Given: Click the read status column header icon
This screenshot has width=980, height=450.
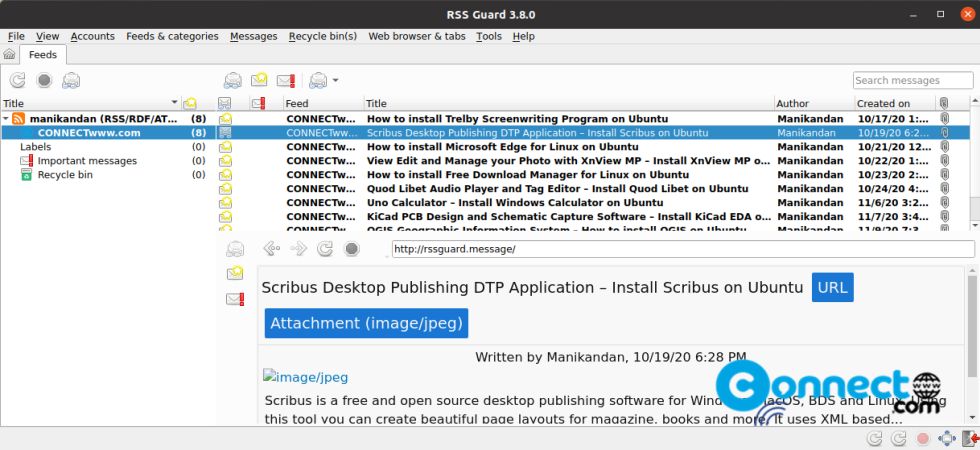Looking at the screenshot, I should click(224, 103).
